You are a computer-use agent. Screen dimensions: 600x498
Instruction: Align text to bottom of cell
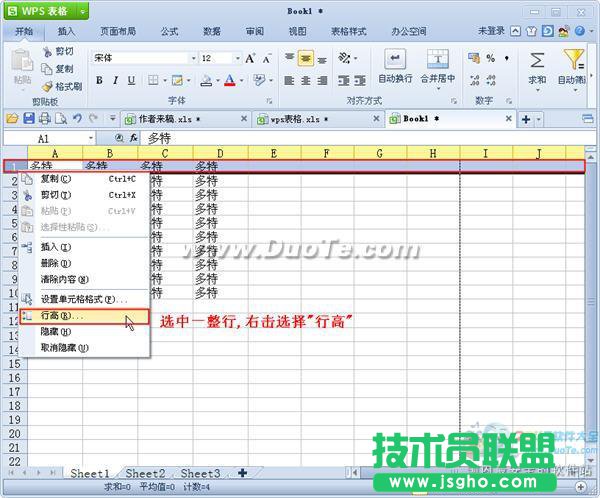(x=322, y=60)
